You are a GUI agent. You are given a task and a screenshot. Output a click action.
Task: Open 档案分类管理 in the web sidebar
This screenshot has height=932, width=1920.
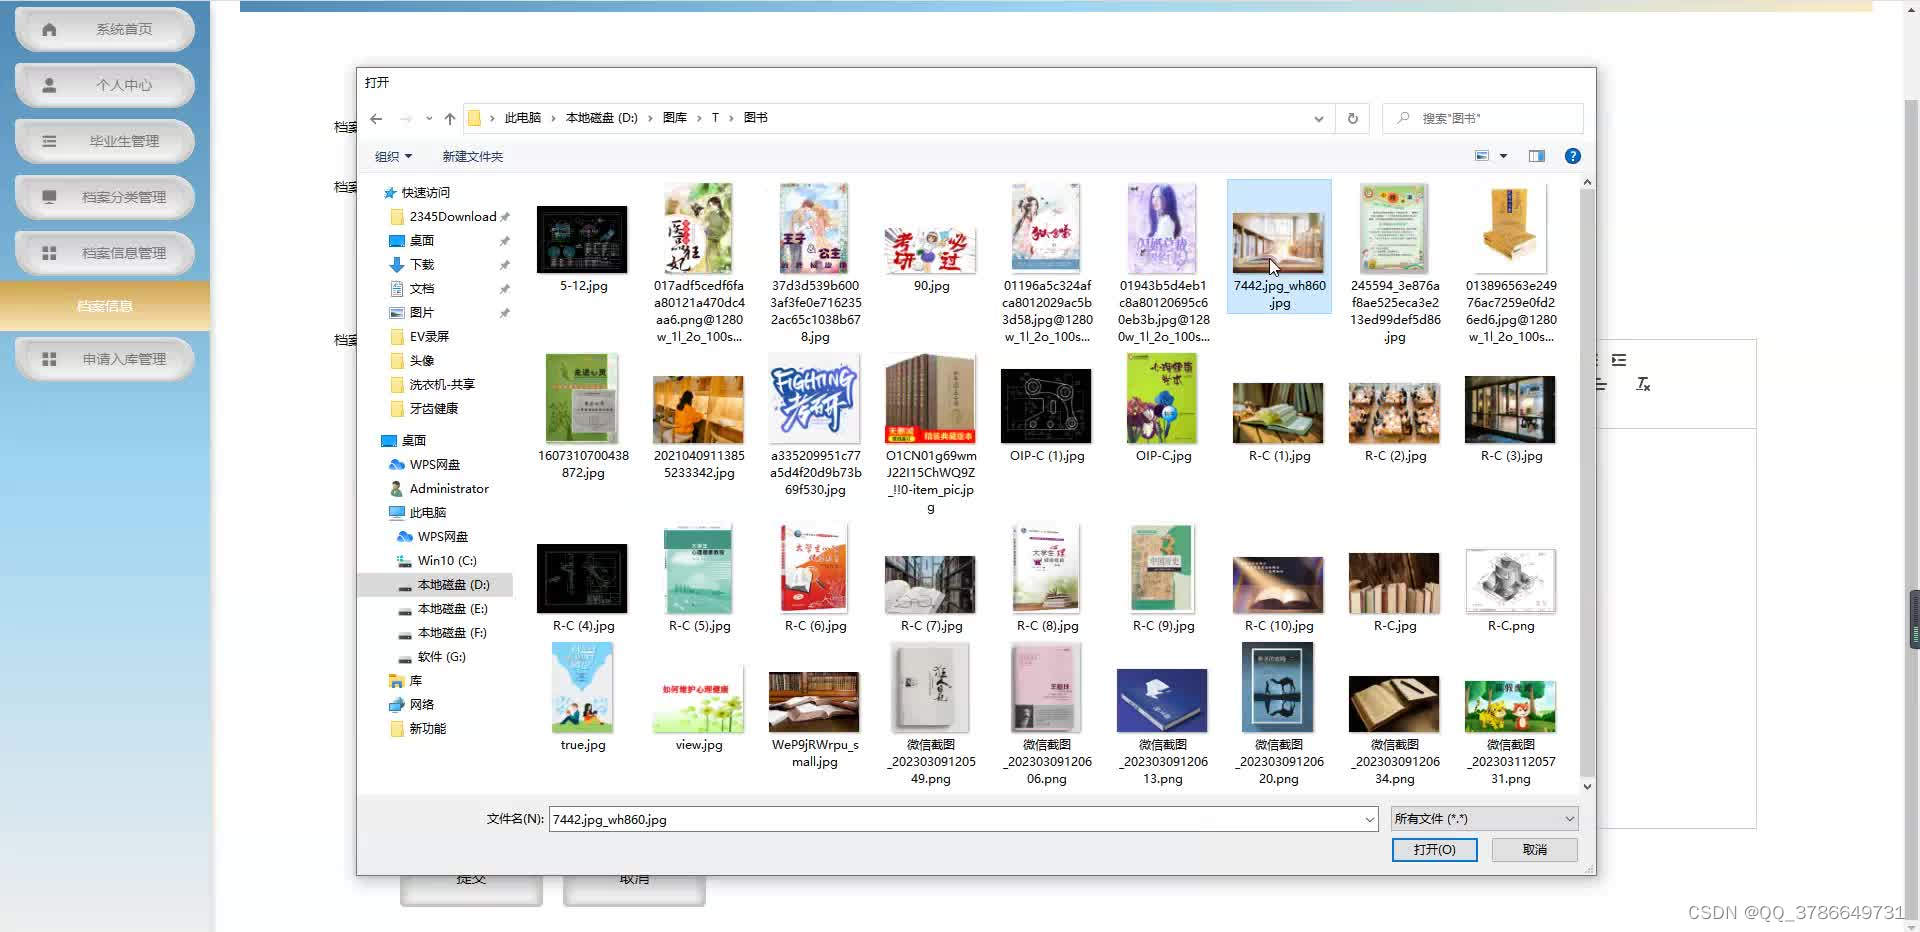click(105, 197)
